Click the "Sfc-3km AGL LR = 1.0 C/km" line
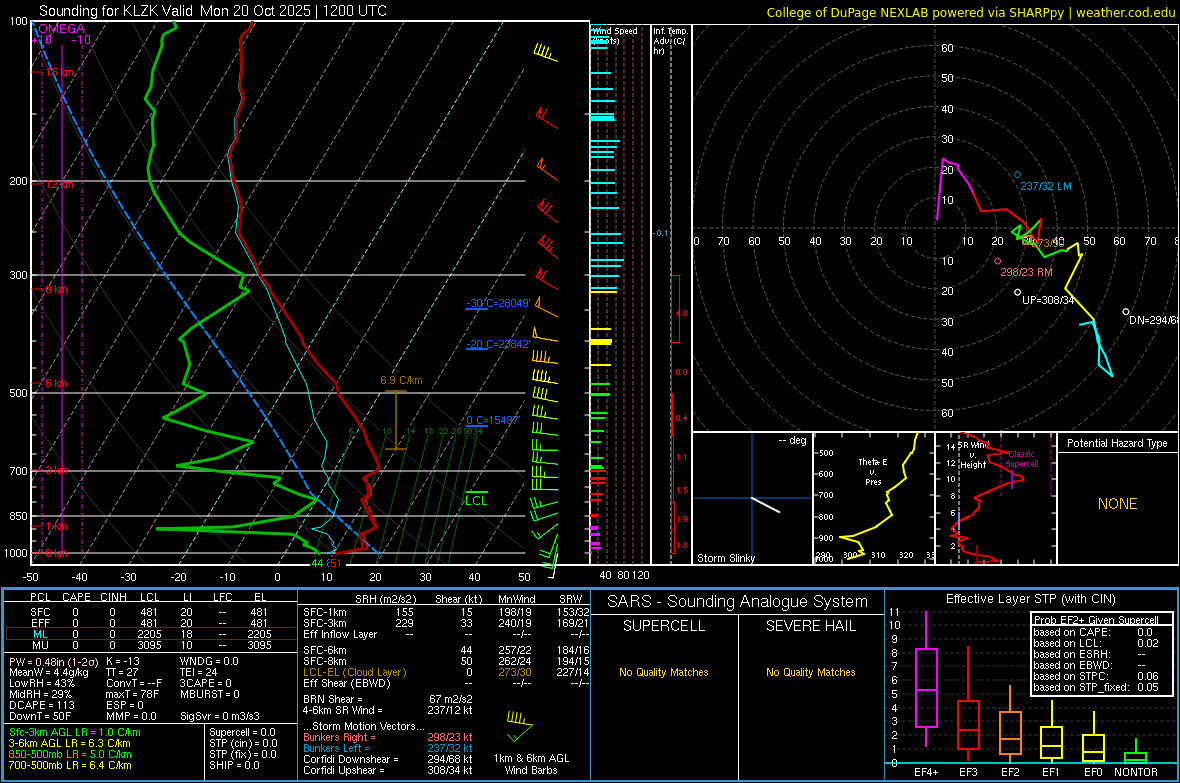Screen dimensions: 1180x783 click(x=75, y=732)
